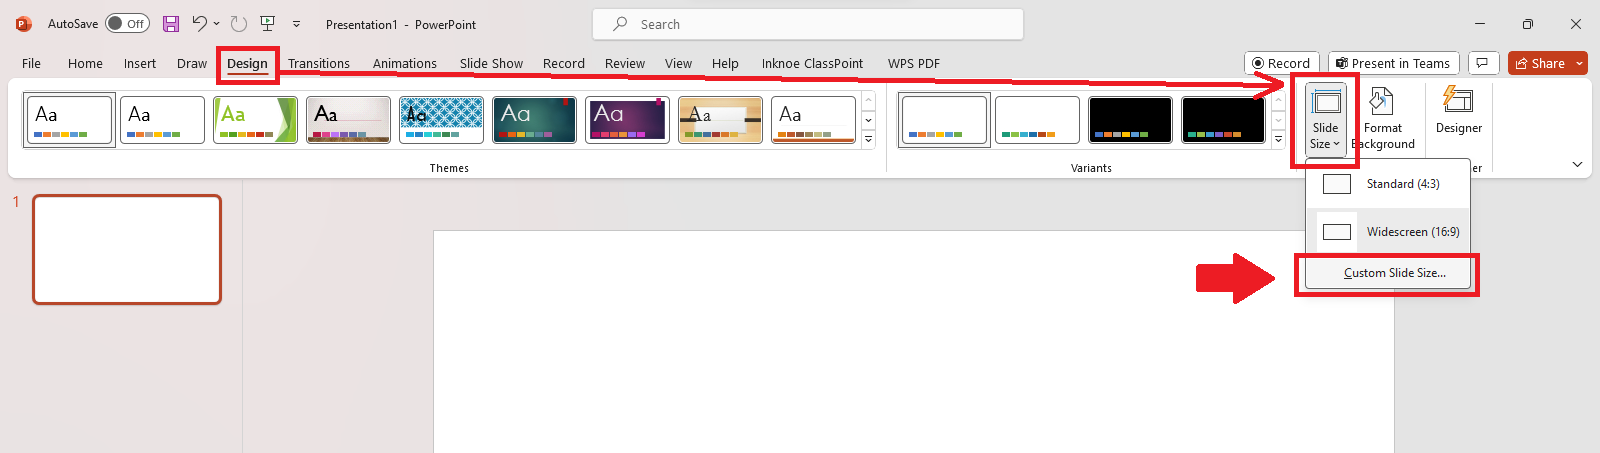Click the Redo icon in quick access toolbar

[238, 24]
